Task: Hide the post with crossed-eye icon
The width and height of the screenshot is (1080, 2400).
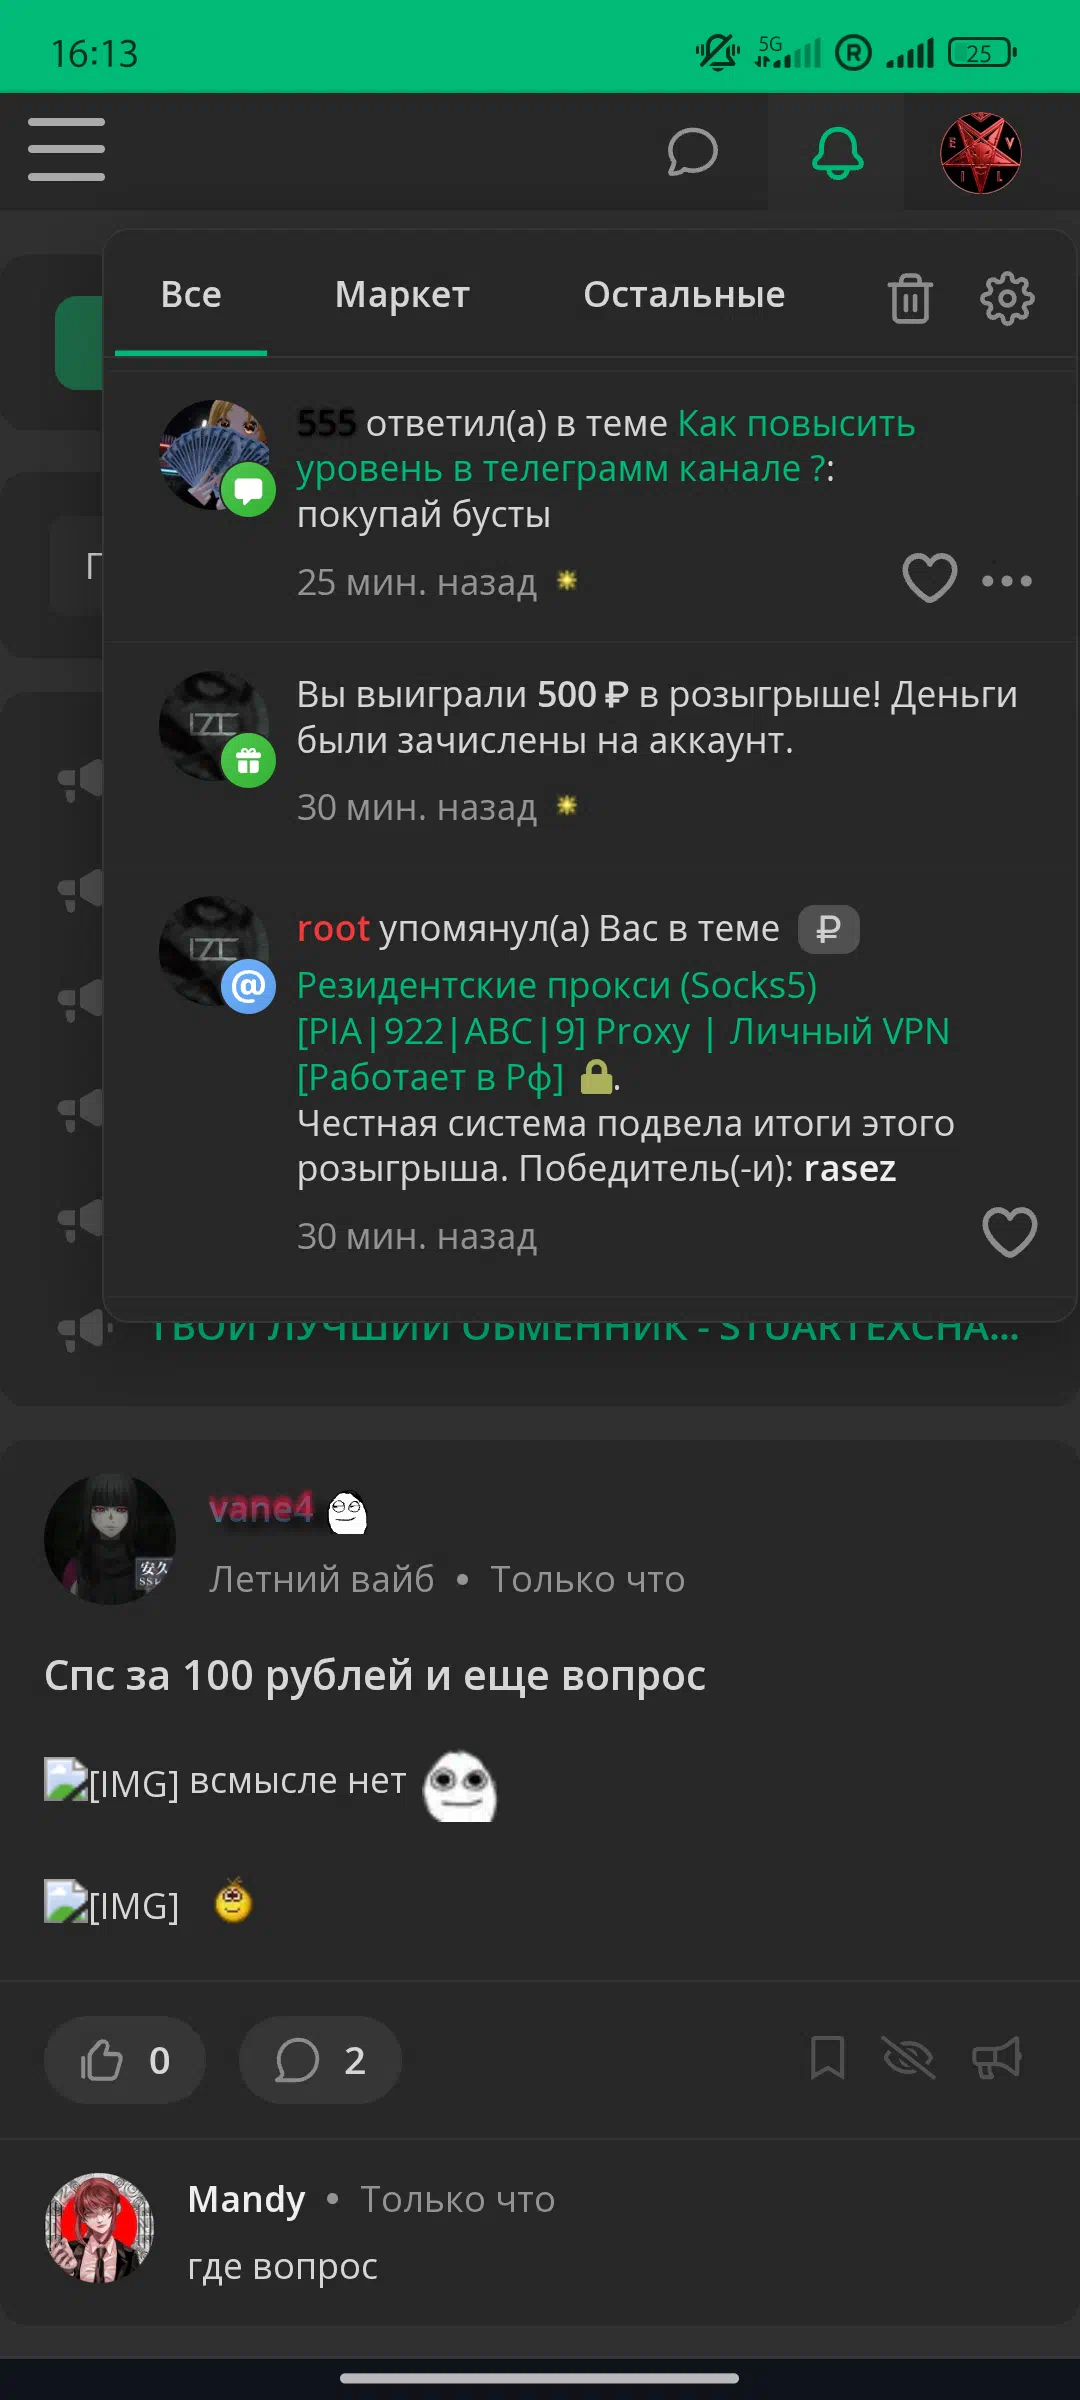Action: [x=908, y=2058]
